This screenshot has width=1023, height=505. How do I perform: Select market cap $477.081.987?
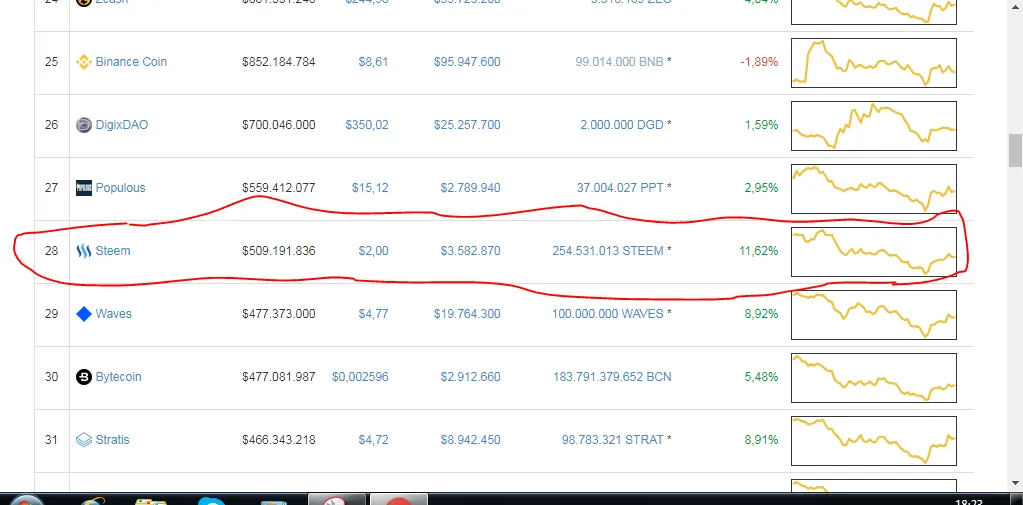click(279, 377)
